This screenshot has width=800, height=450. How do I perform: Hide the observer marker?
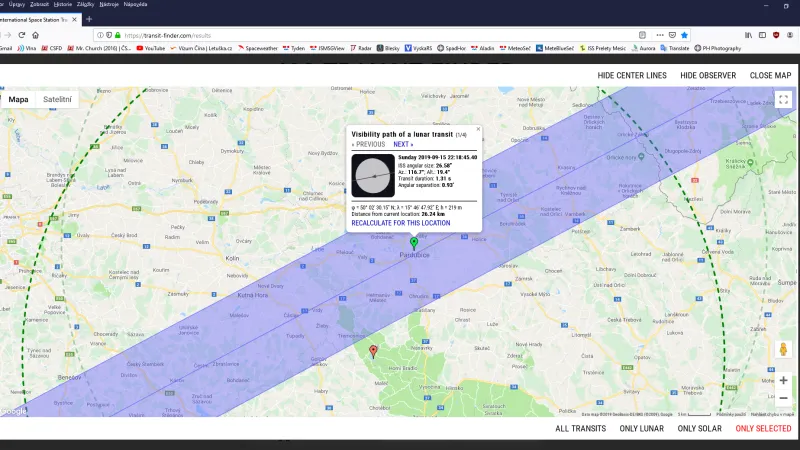708,75
